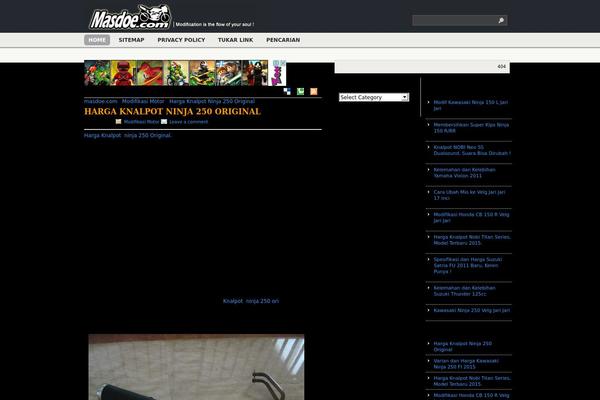
Task: Click the exhaust pipe photo
Action: (196, 367)
